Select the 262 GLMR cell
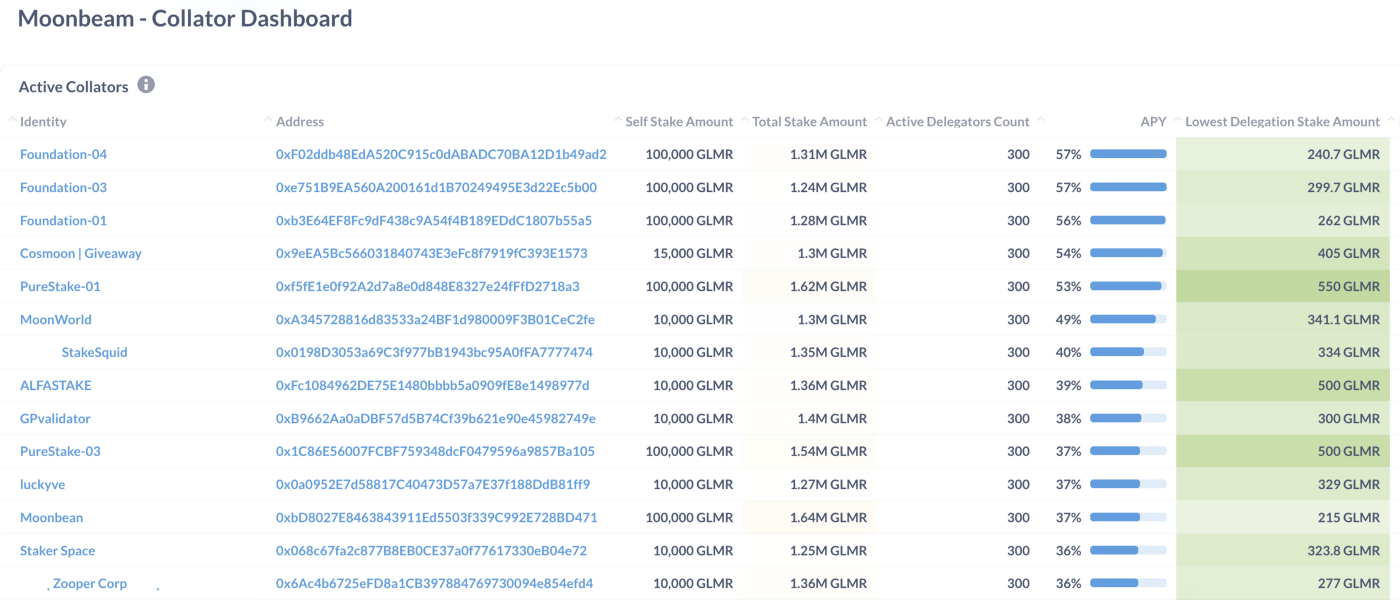Screen dimensions: 1400x600 (1283, 220)
